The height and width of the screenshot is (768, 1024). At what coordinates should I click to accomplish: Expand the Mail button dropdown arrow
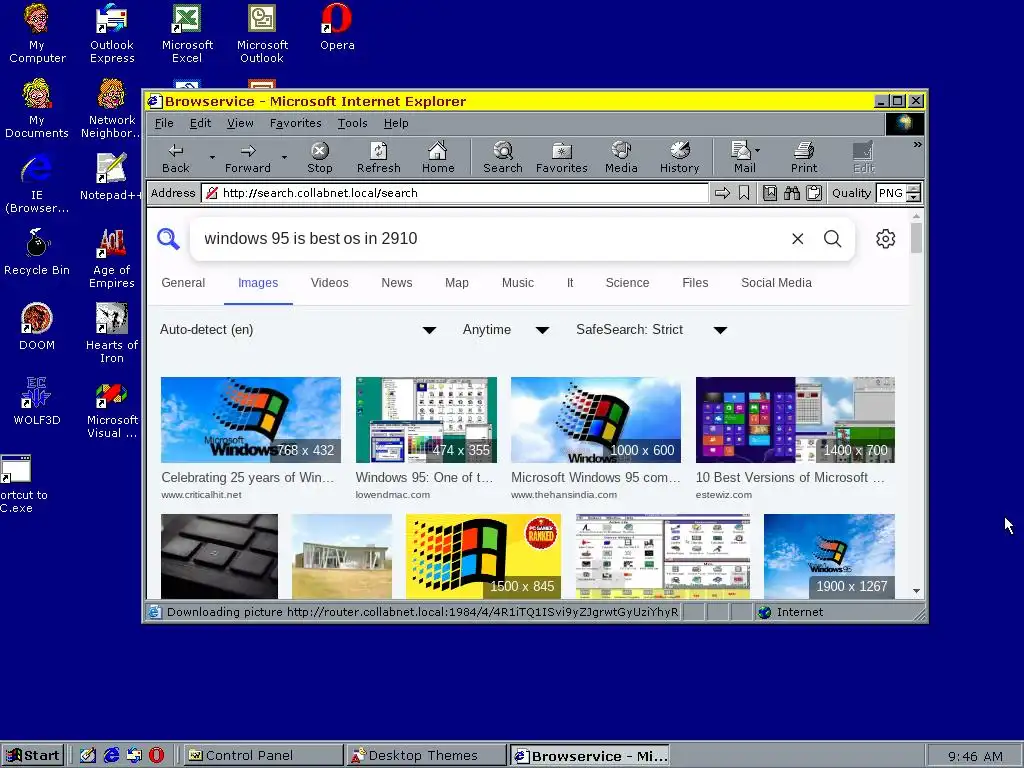(x=758, y=150)
